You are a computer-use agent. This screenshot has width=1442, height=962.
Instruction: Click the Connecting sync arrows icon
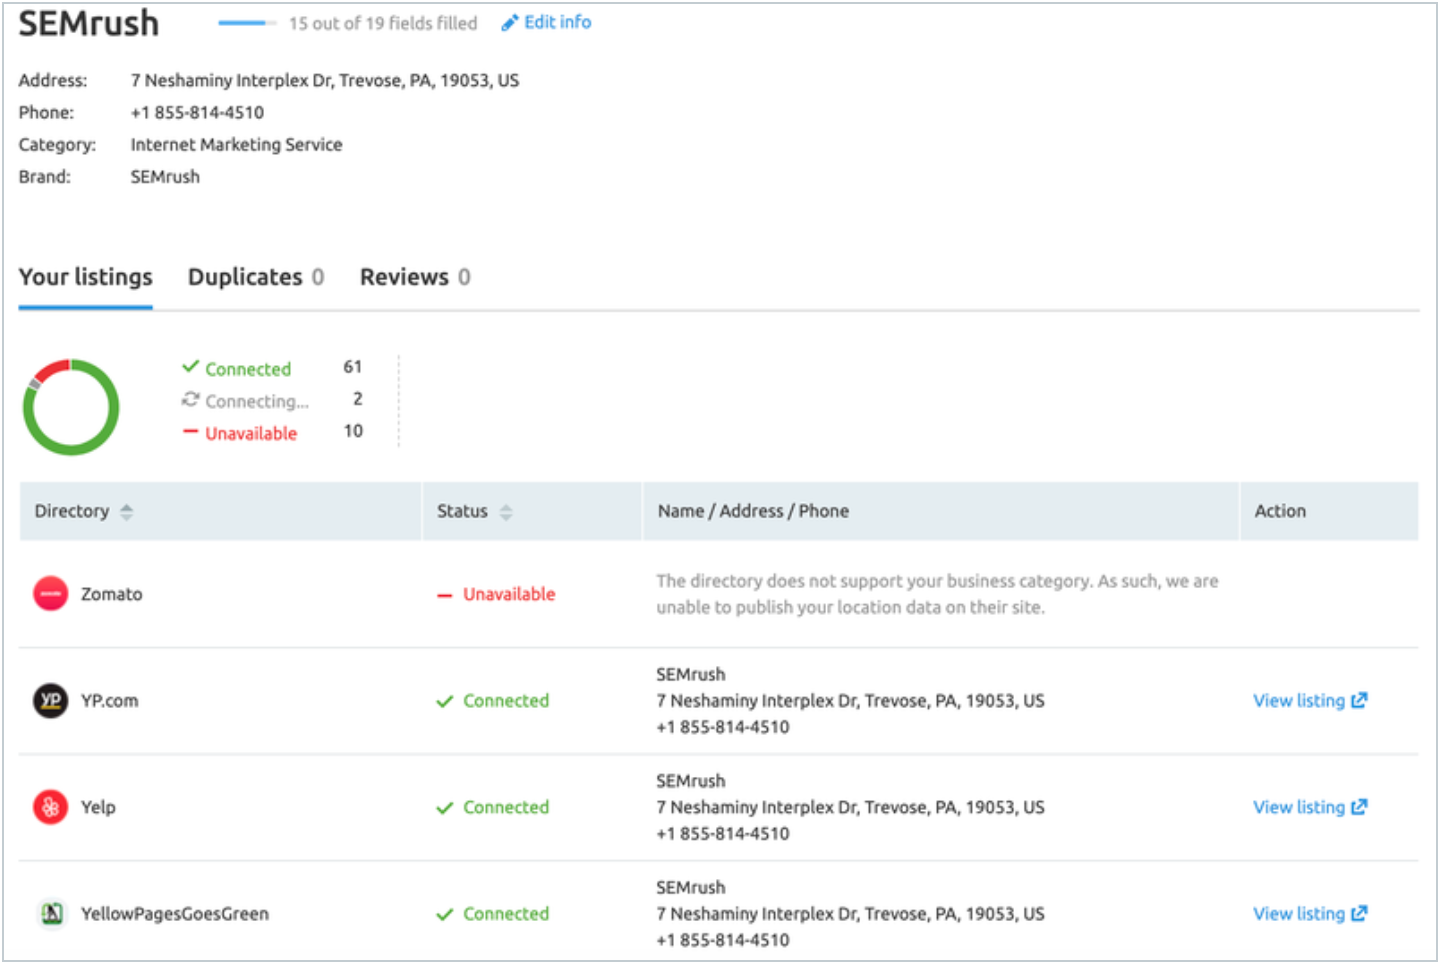click(190, 399)
